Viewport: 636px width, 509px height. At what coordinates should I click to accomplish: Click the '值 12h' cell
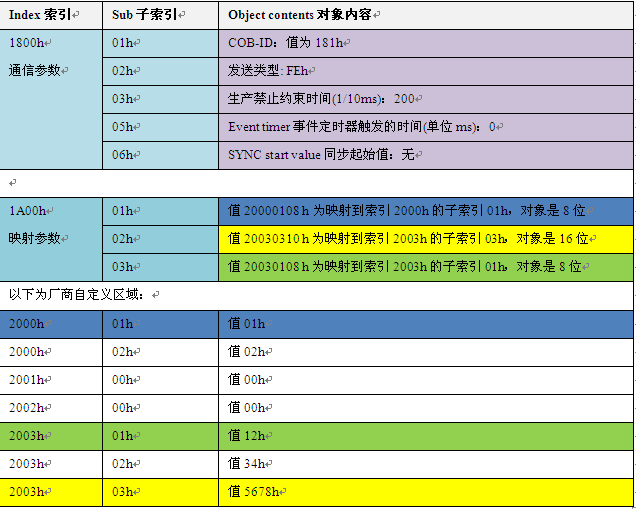[x=426, y=436]
